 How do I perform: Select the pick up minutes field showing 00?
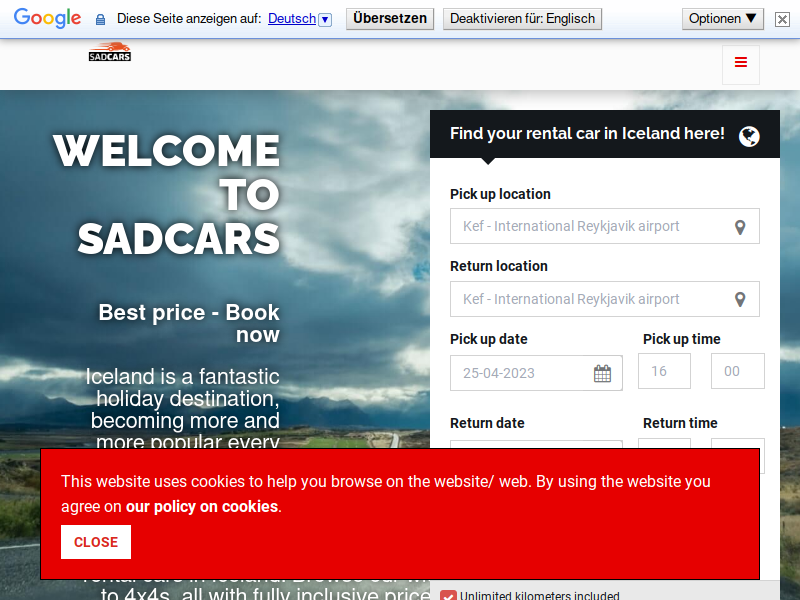point(737,371)
